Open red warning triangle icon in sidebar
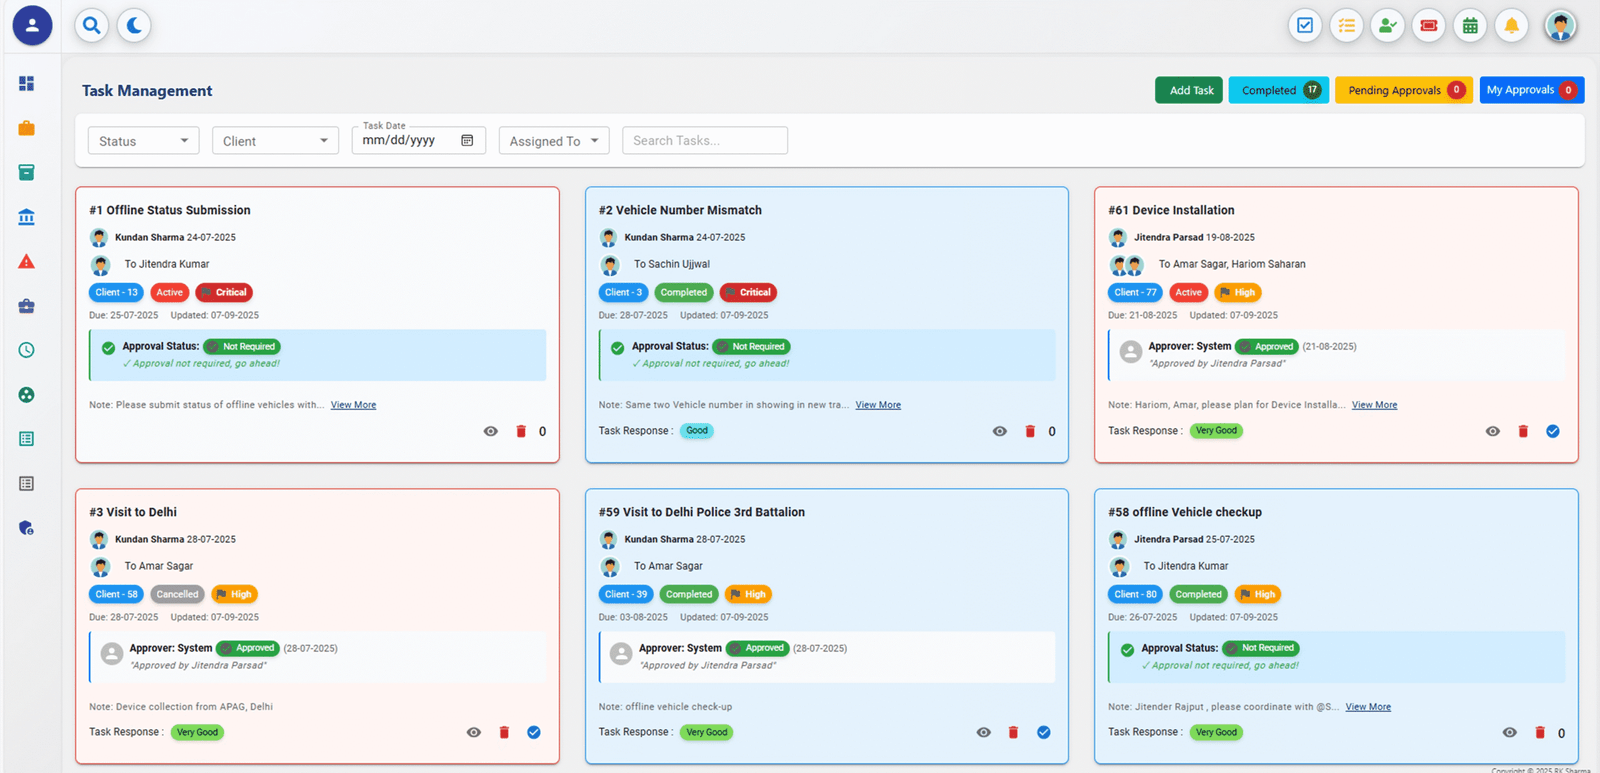Viewport: 1600px width, 773px height. 27,262
